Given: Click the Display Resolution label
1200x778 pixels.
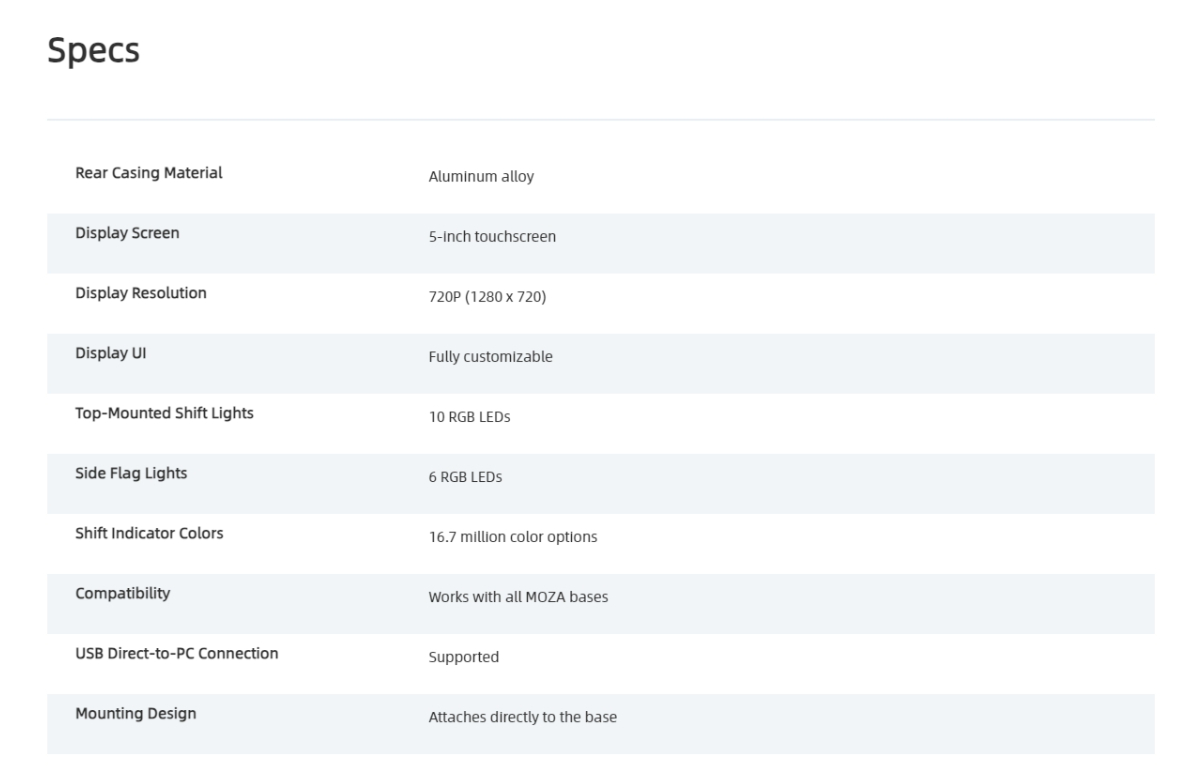Looking at the screenshot, I should pos(141,293).
